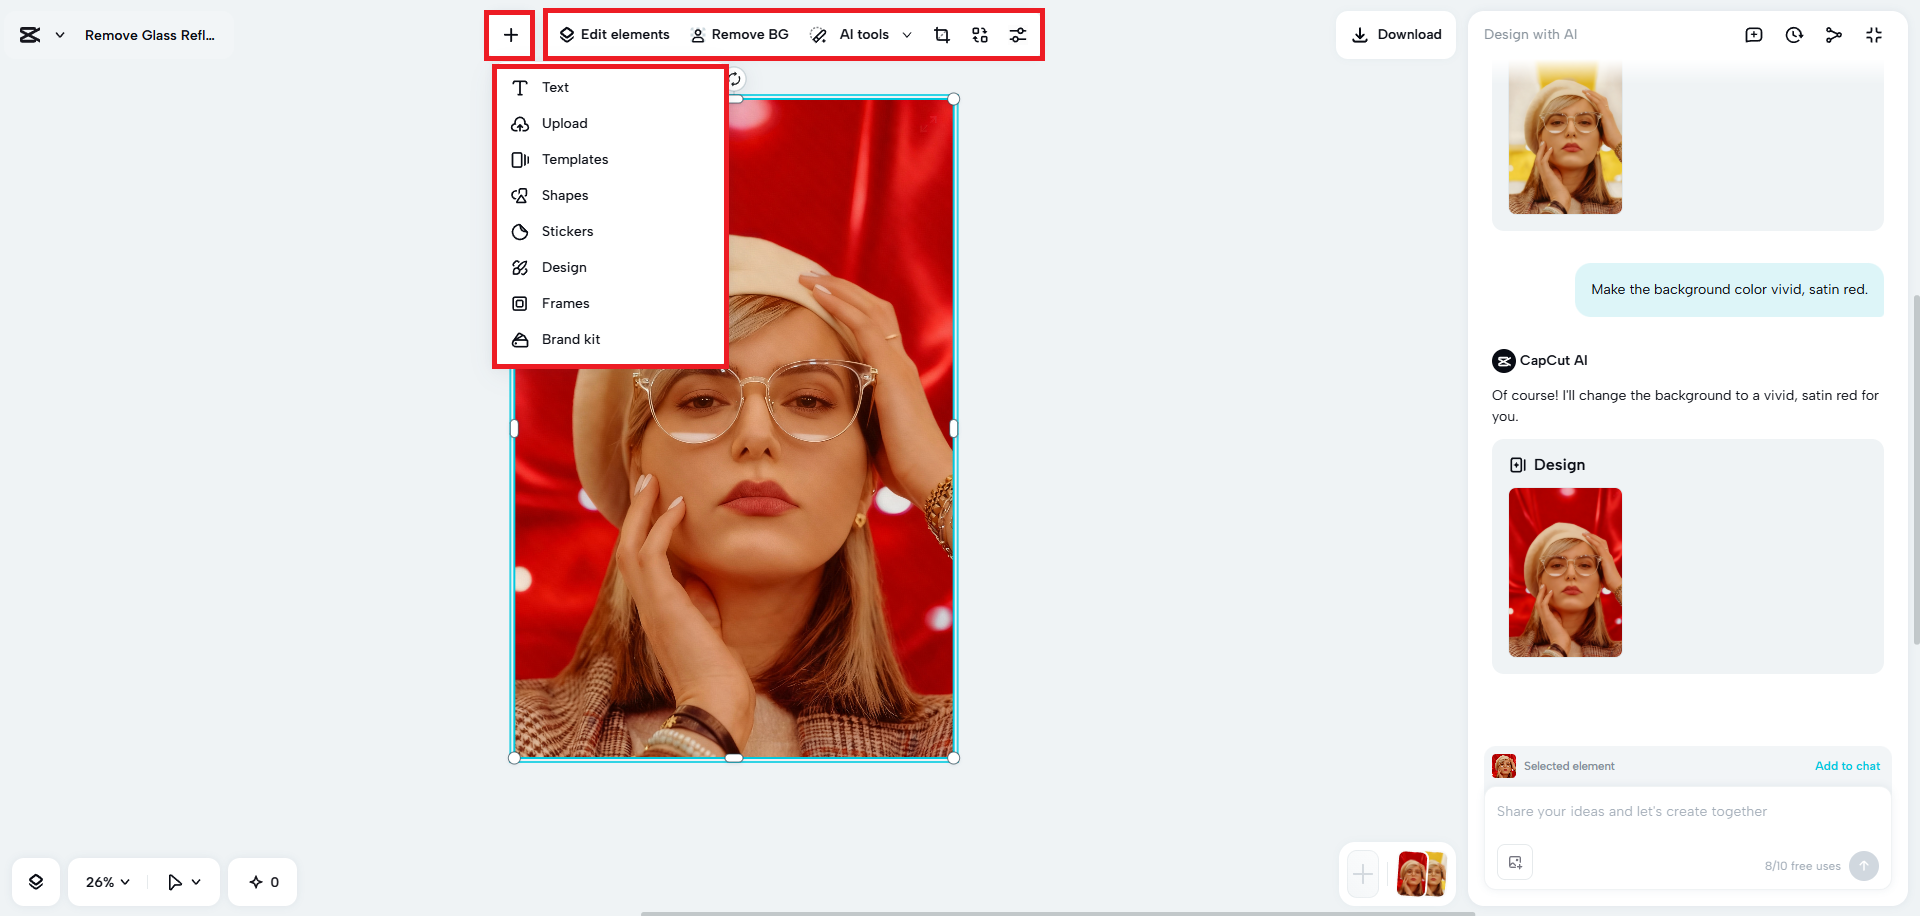
Task: Select the Crop tool in the toolbar
Action: (x=941, y=34)
